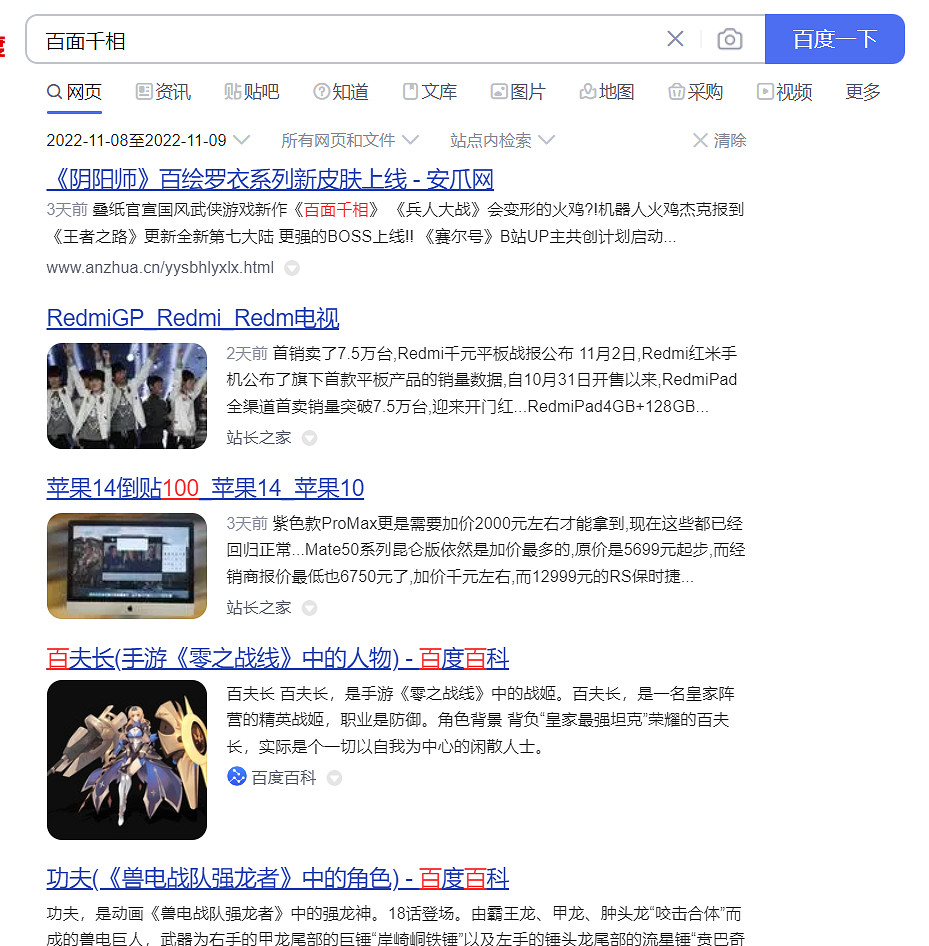Click the X icon to clear the search box

pyautogui.click(x=675, y=38)
